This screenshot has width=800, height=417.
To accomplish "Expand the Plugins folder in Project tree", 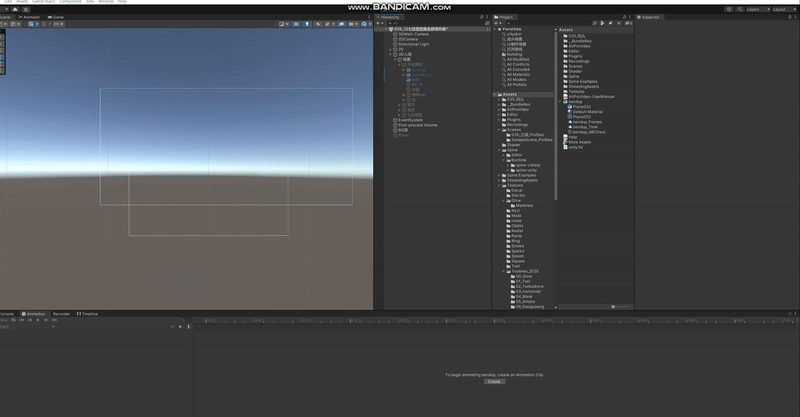I will point(499,120).
